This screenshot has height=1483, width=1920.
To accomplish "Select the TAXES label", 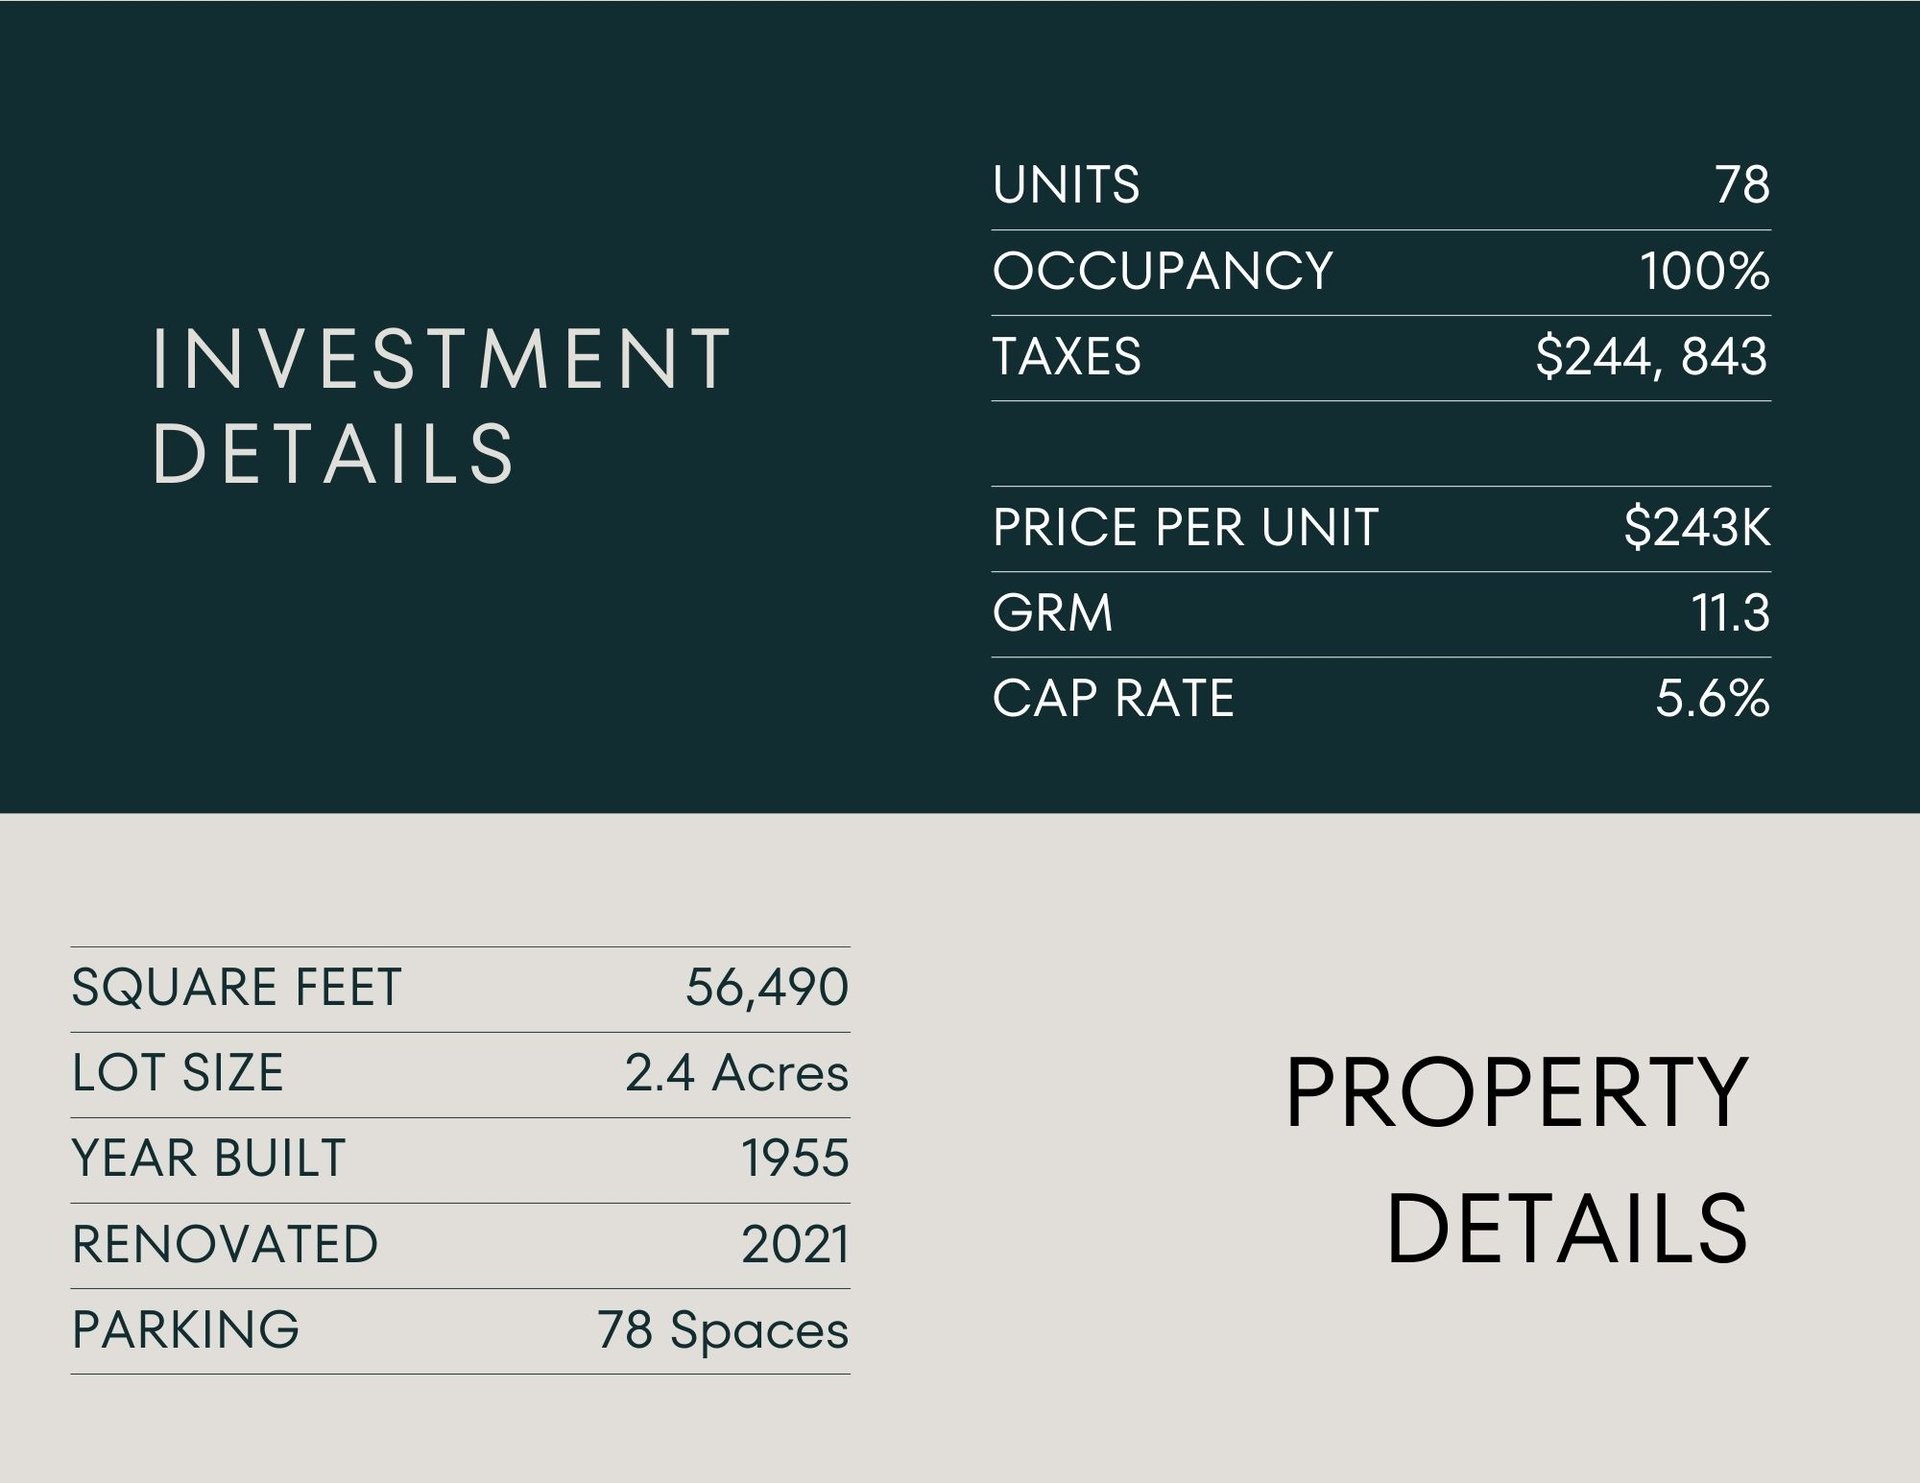I will point(1066,357).
